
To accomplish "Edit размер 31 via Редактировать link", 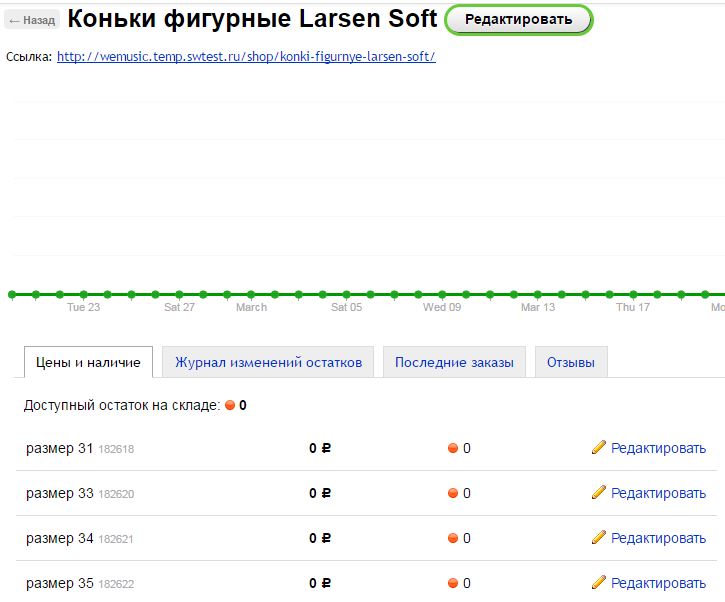I will coord(658,448).
